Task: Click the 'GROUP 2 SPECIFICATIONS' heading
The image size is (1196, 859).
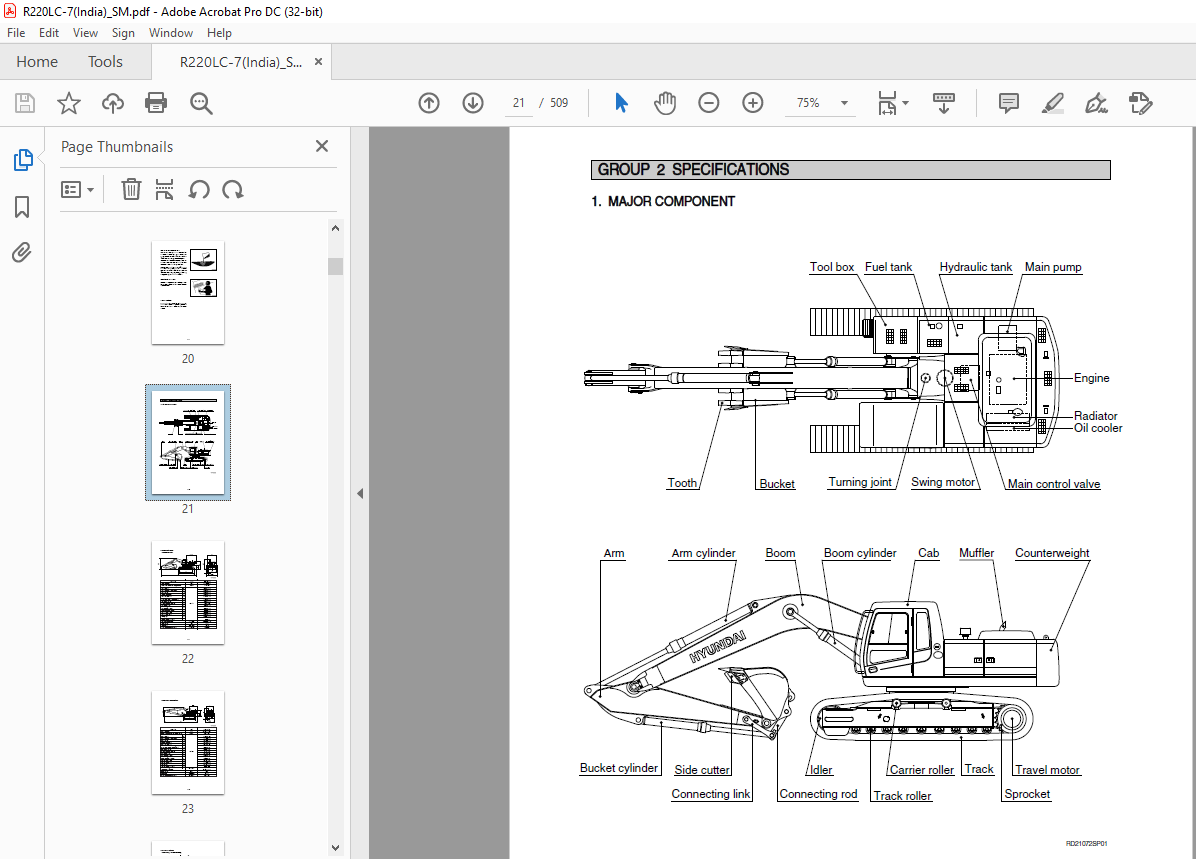Action: pos(693,169)
